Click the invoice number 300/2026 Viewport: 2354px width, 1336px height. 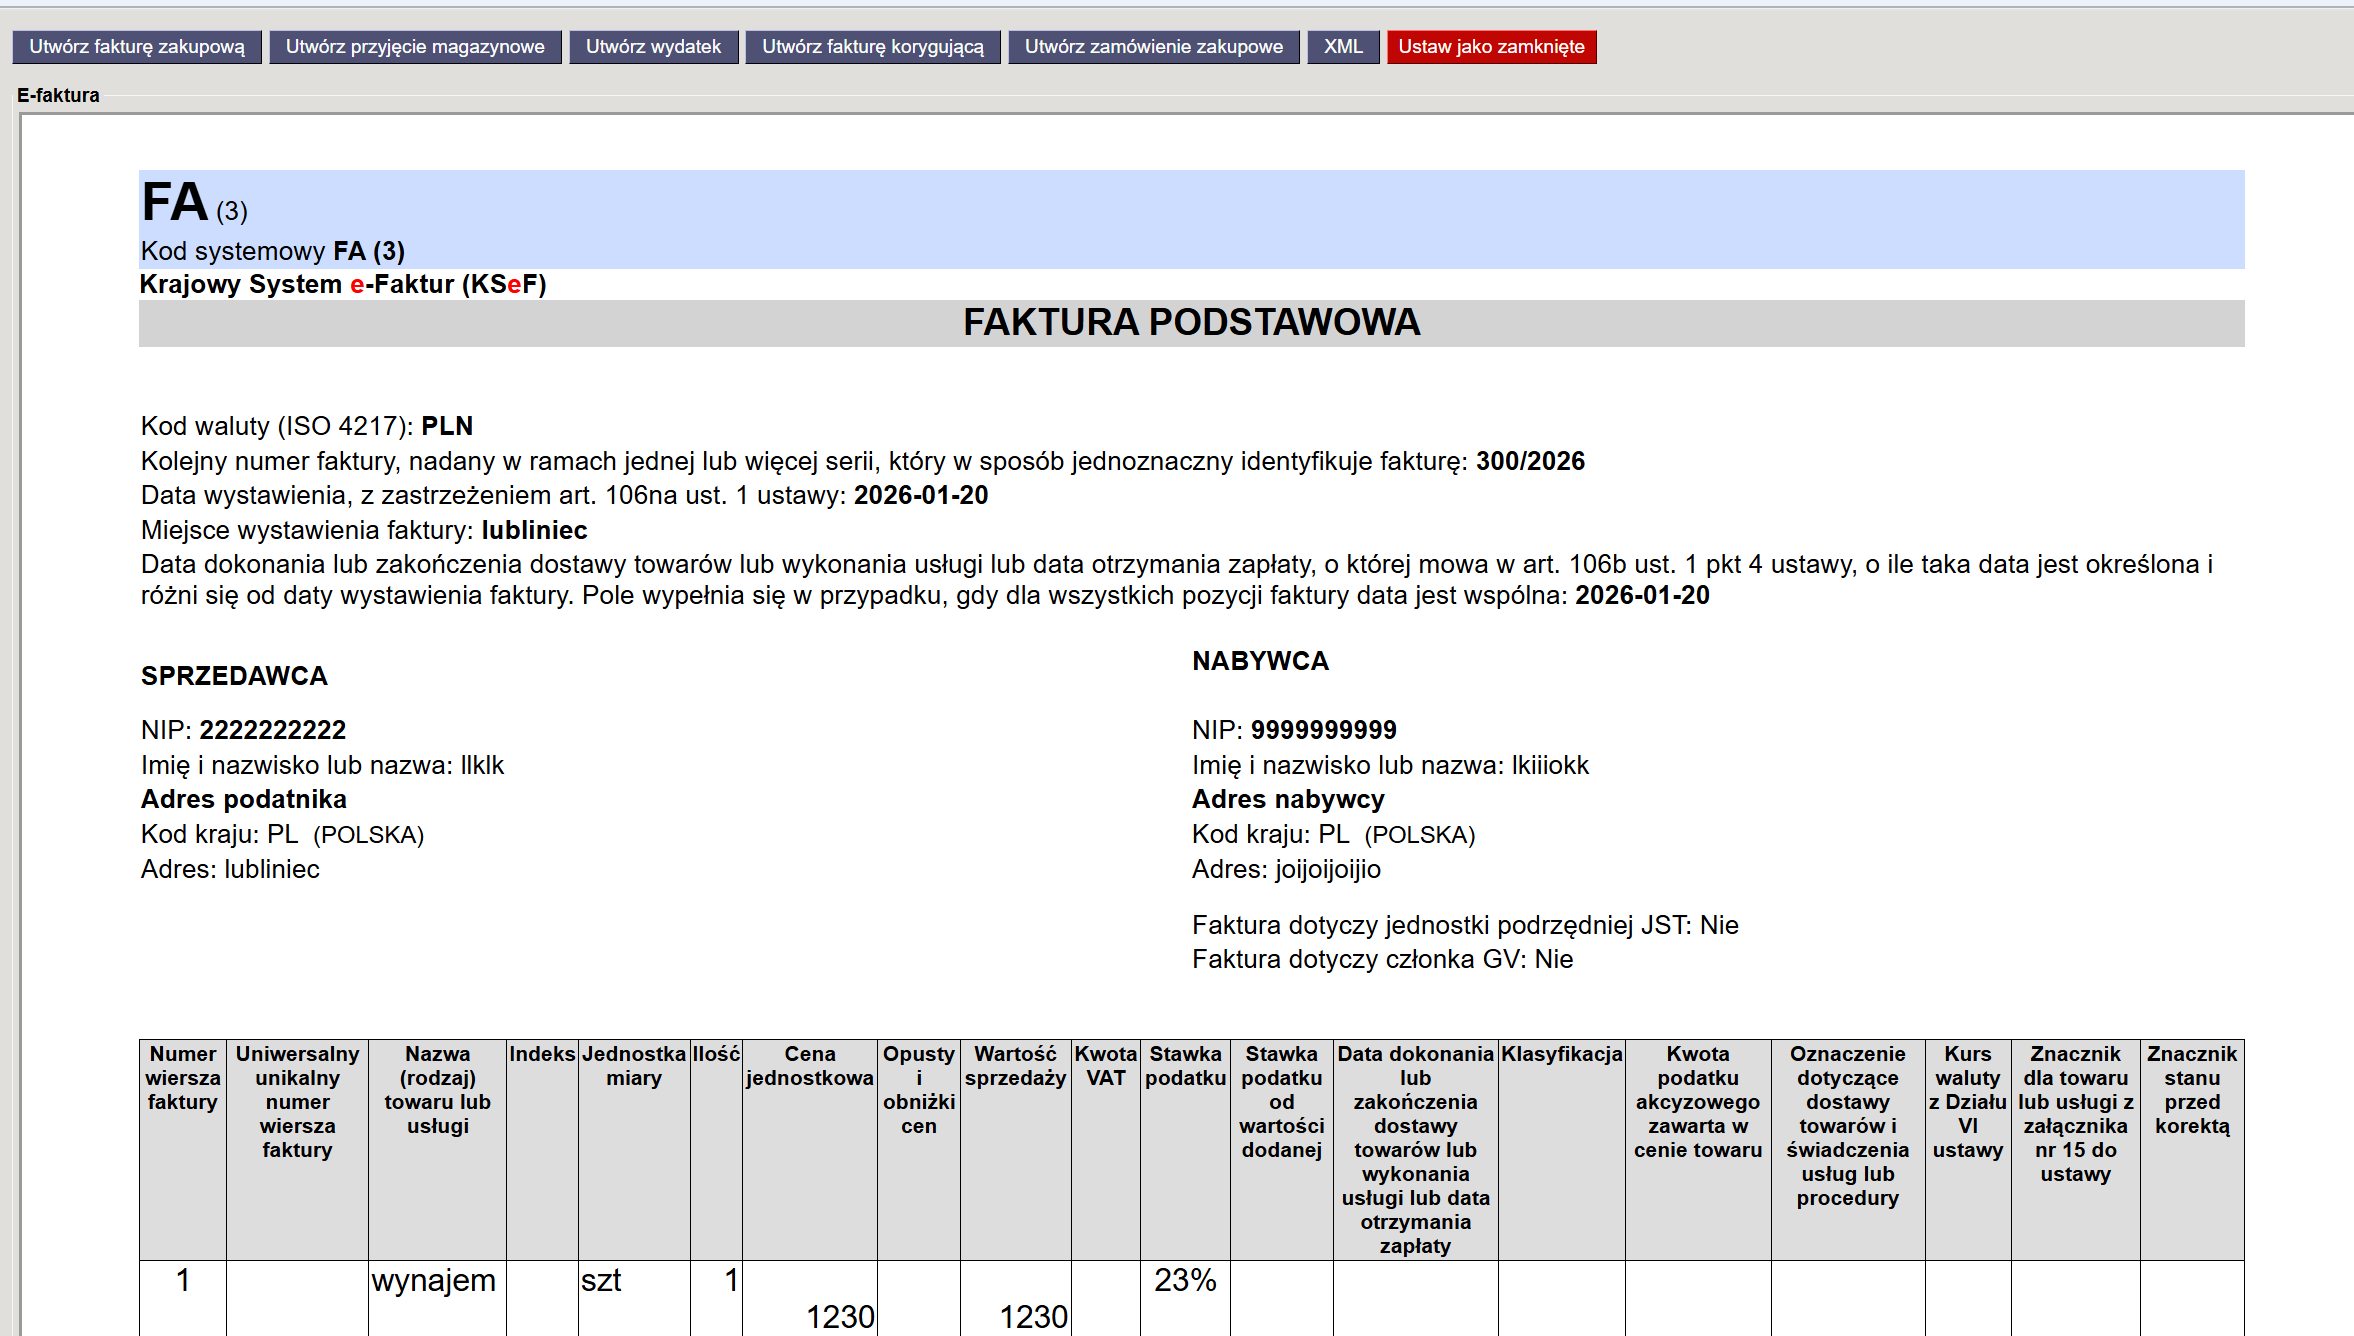coord(1530,461)
